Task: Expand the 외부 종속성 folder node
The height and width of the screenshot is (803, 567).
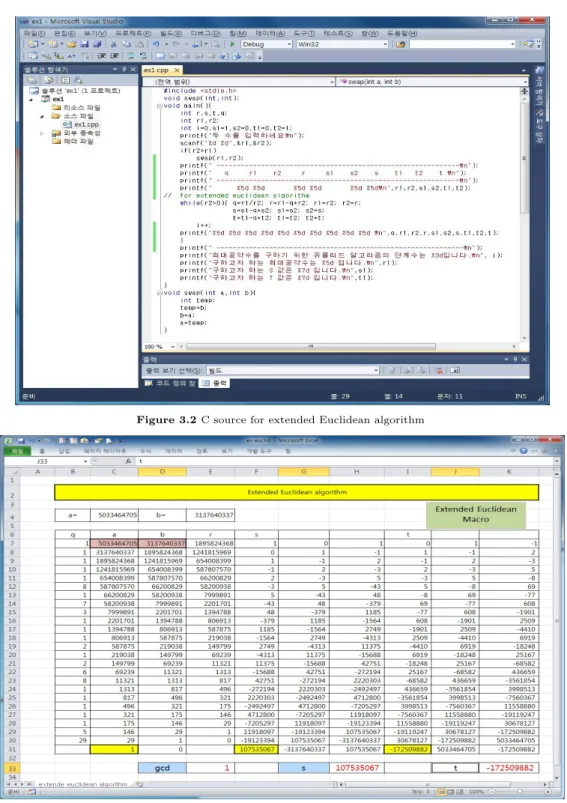Action: 43,133
